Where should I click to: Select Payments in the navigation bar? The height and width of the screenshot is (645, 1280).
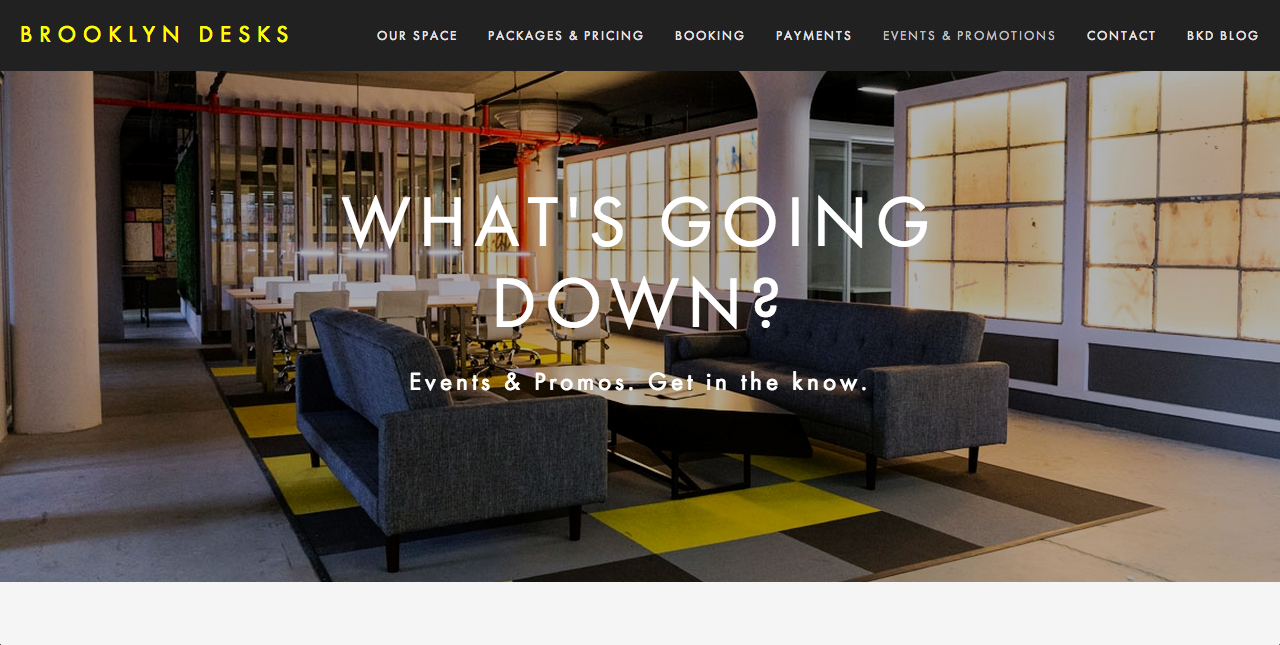(x=814, y=35)
